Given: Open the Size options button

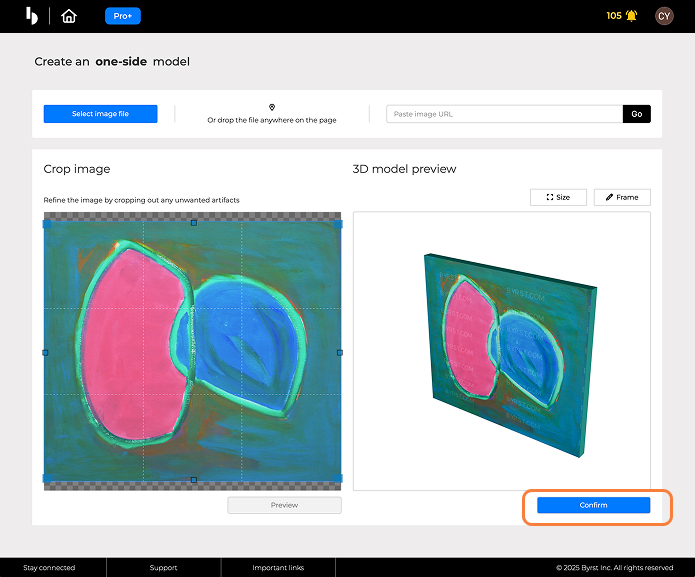Looking at the screenshot, I should [x=558, y=197].
